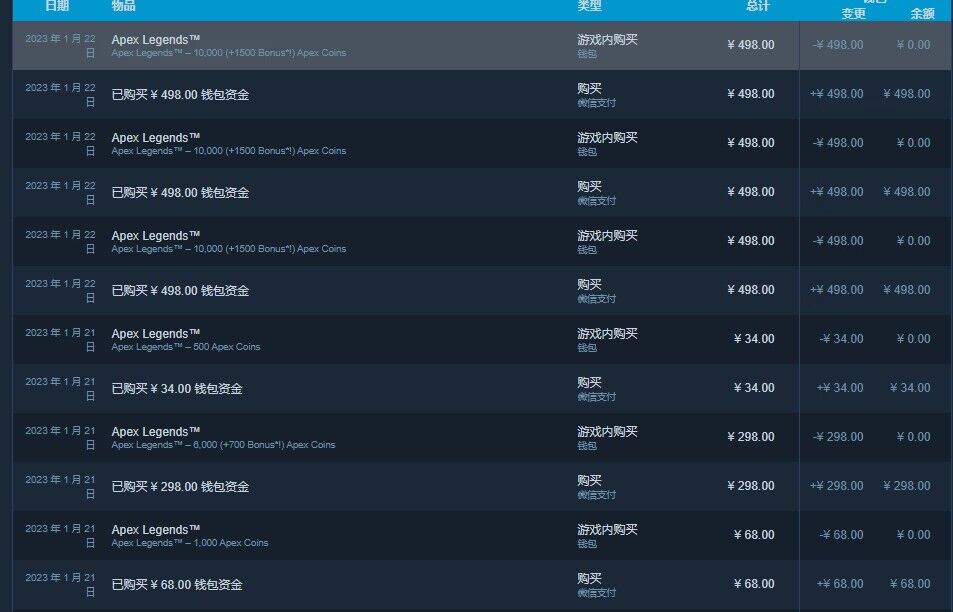Open Apex Legends title in 500 Coins row
This screenshot has height=612, width=953.
[x=156, y=334]
